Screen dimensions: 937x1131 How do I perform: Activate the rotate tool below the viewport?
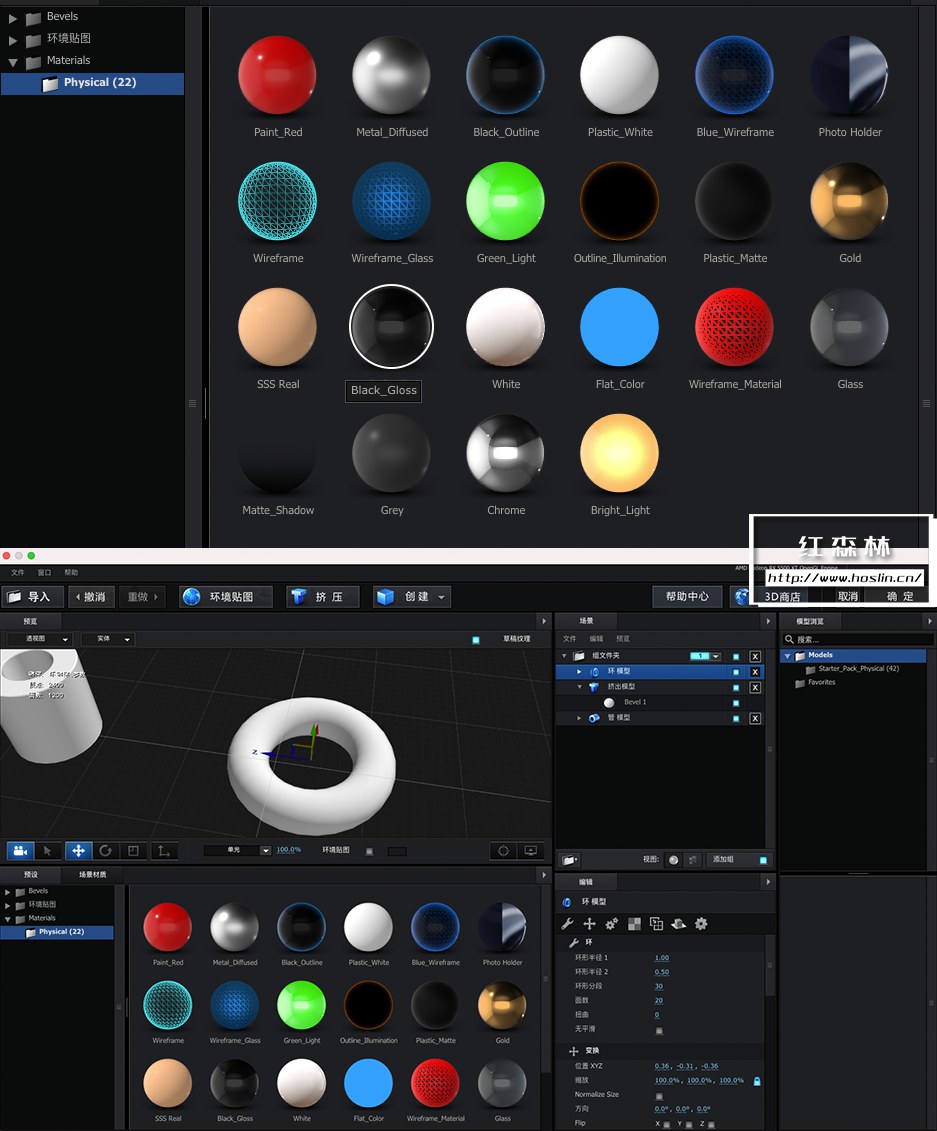pos(105,850)
